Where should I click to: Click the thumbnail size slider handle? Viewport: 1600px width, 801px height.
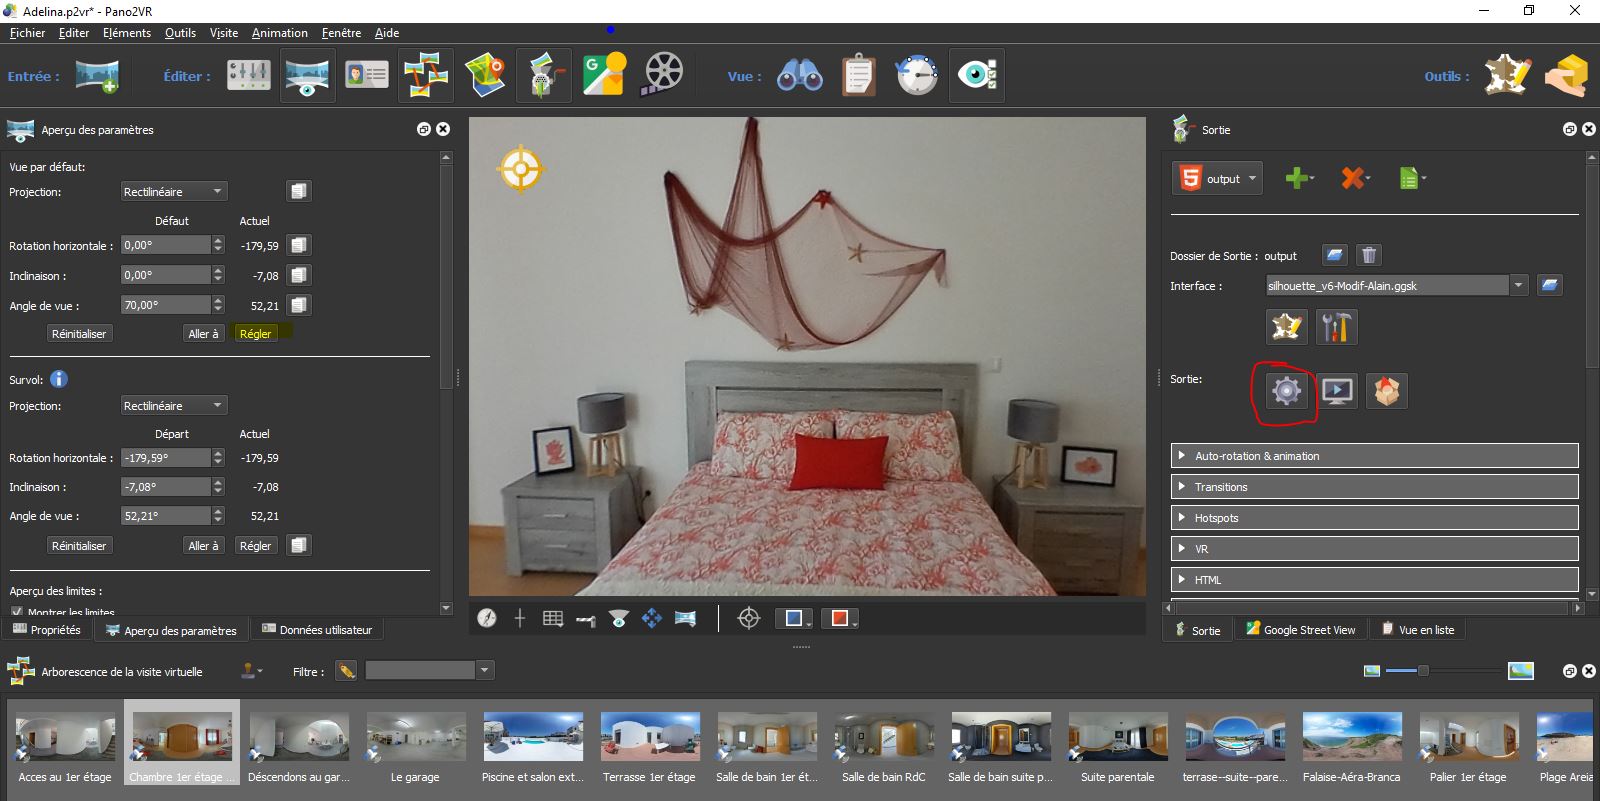pyautogui.click(x=1423, y=671)
